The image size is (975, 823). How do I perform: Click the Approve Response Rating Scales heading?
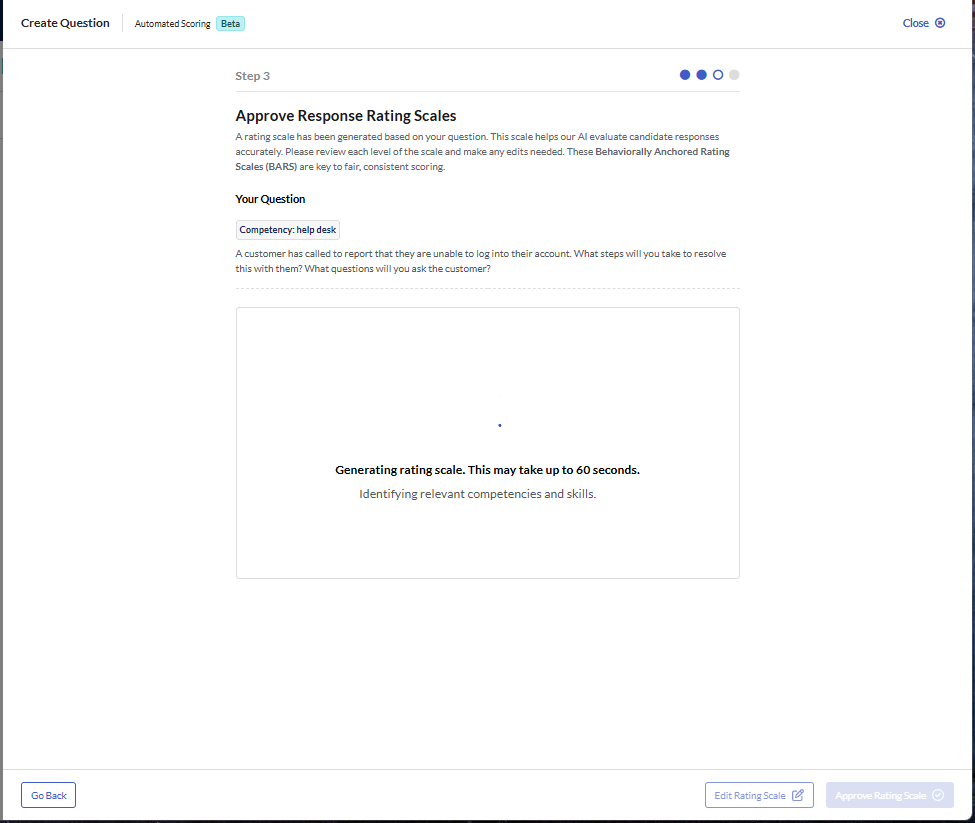(346, 116)
